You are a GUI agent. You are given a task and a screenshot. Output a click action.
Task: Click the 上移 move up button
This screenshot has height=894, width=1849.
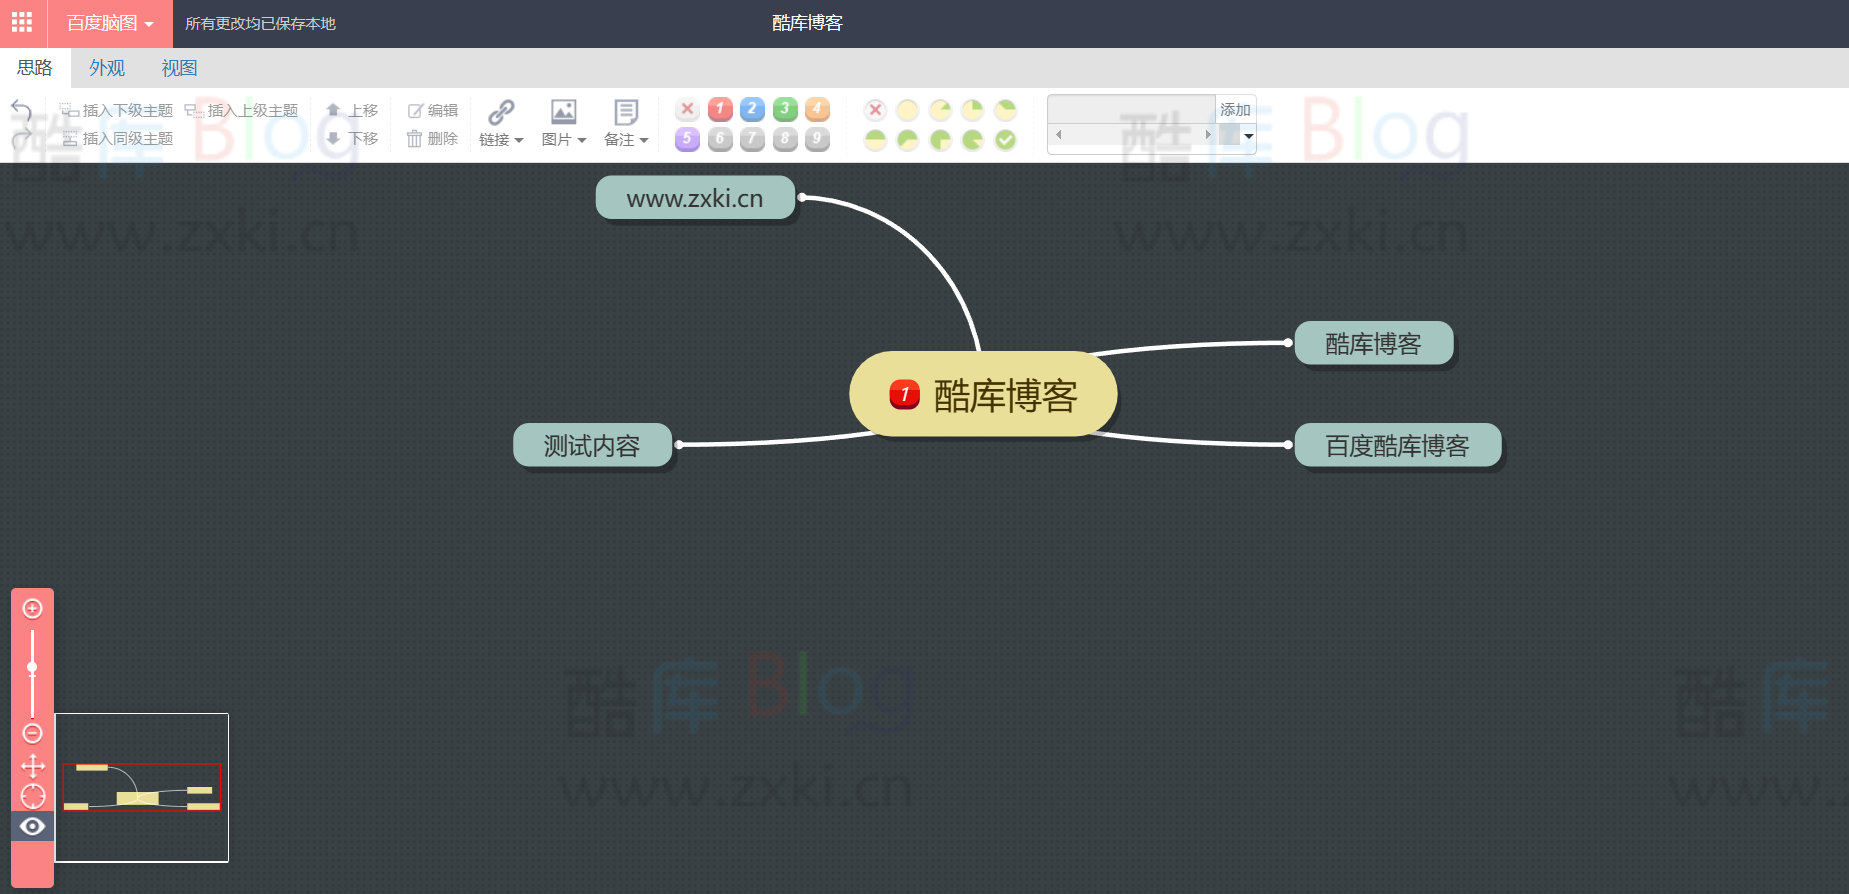coord(352,110)
